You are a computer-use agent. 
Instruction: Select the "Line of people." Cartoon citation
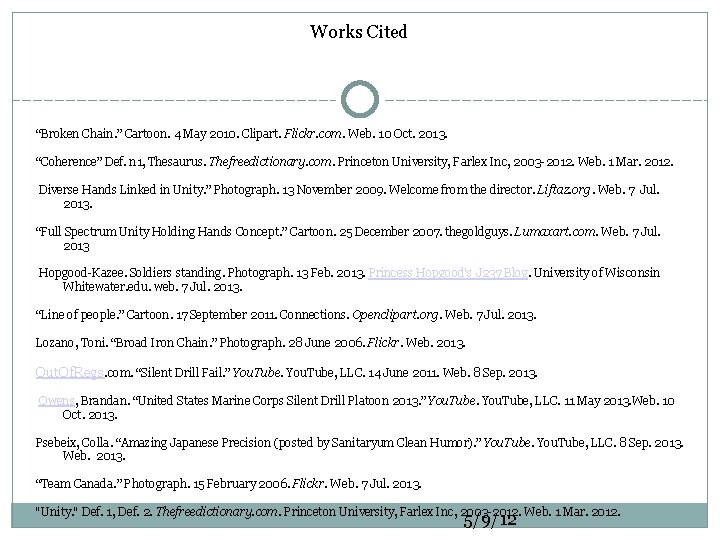point(286,315)
